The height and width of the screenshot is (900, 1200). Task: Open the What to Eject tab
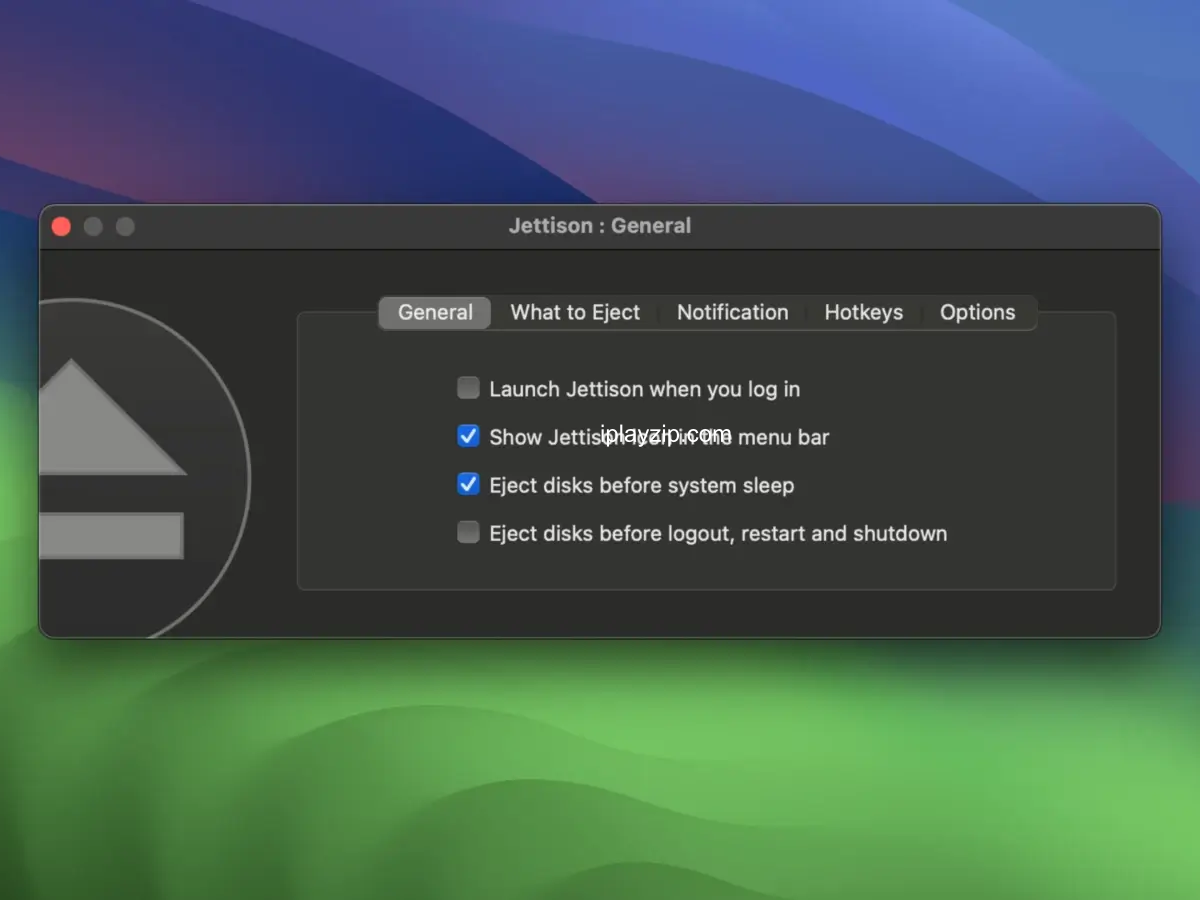pyautogui.click(x=575, y=312)
